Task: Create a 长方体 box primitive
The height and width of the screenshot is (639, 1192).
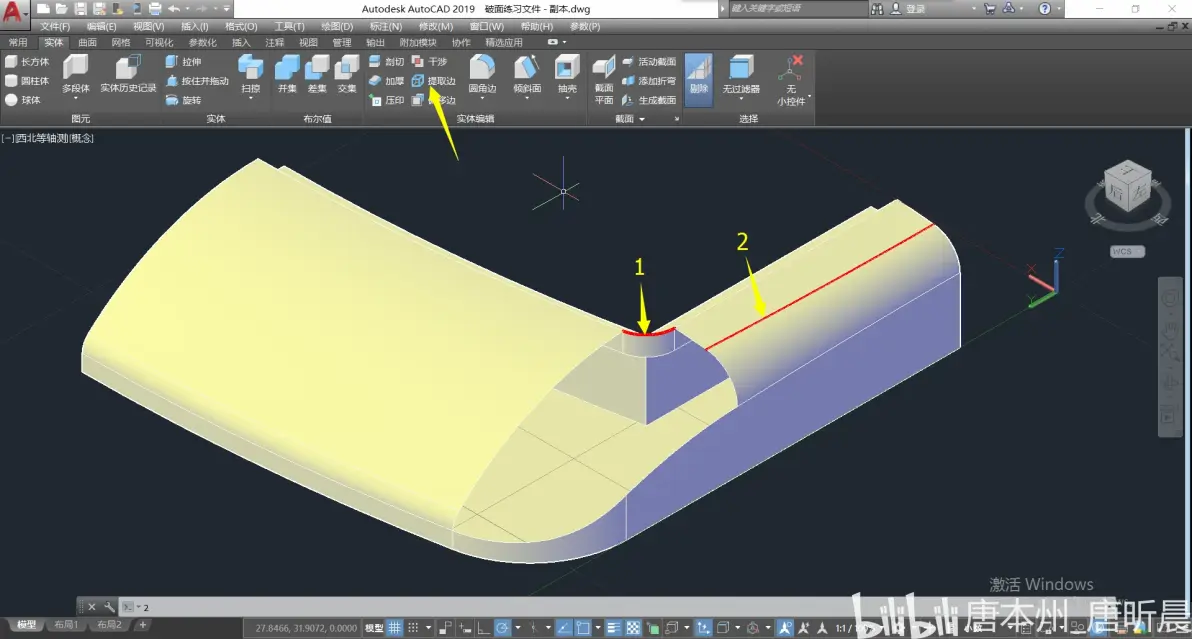Action: click(27, 62)
